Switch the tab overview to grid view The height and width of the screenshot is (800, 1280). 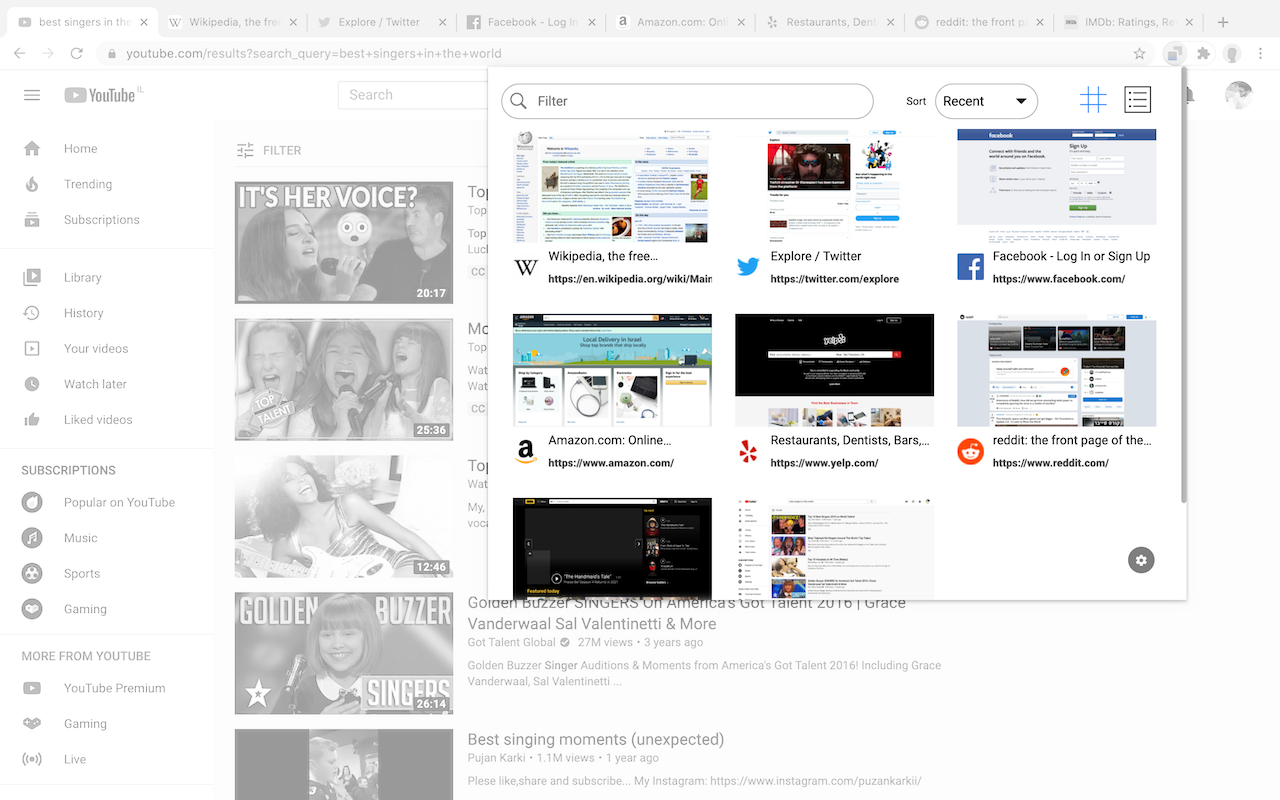click(x=1093, y=99)
